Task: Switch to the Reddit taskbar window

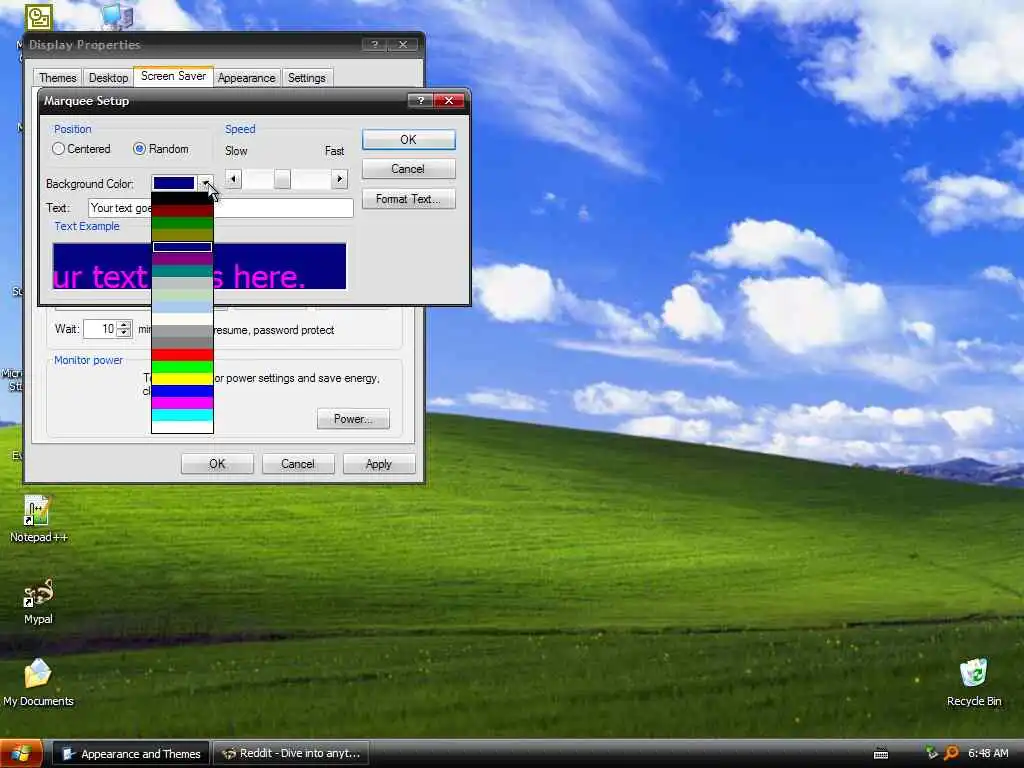Action: point(291,754)
